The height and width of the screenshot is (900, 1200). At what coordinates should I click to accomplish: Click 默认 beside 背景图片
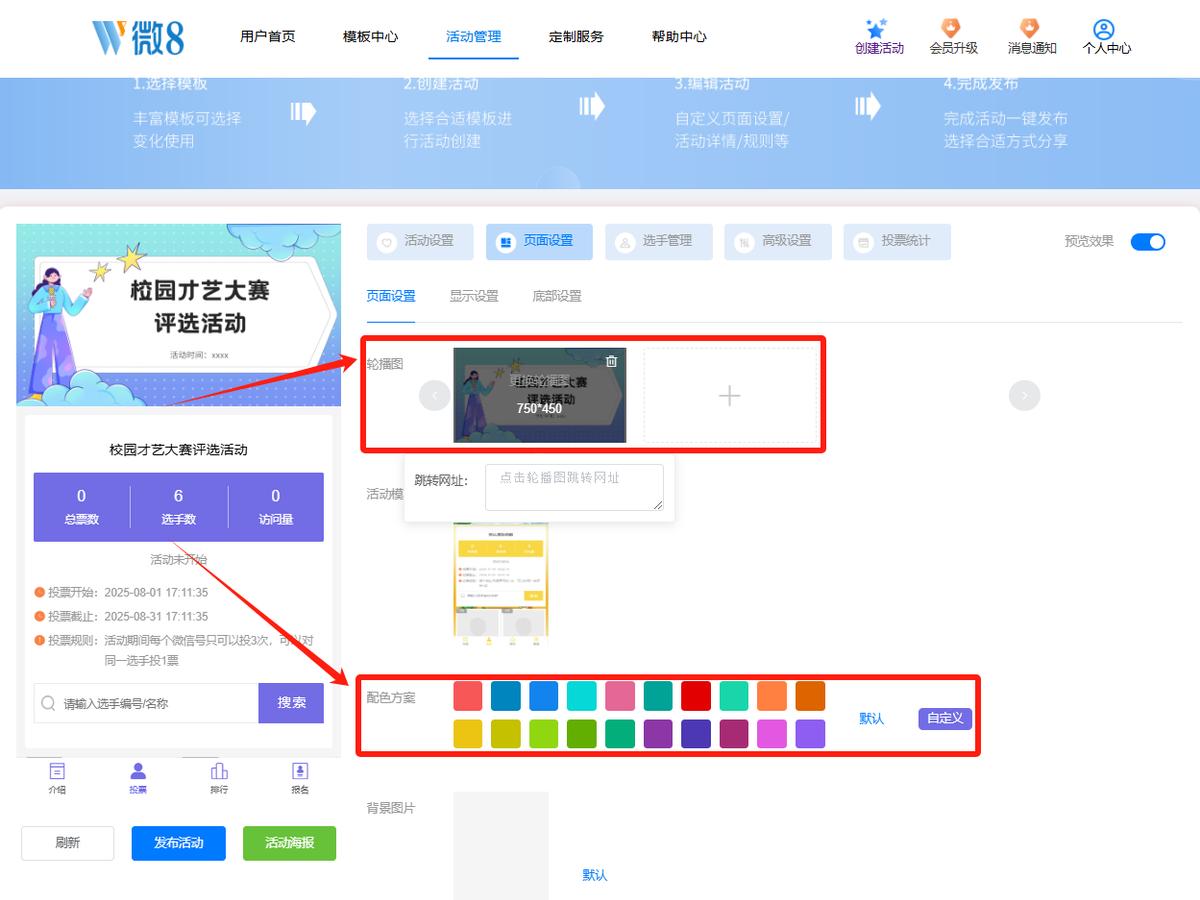tap(595, 875)
